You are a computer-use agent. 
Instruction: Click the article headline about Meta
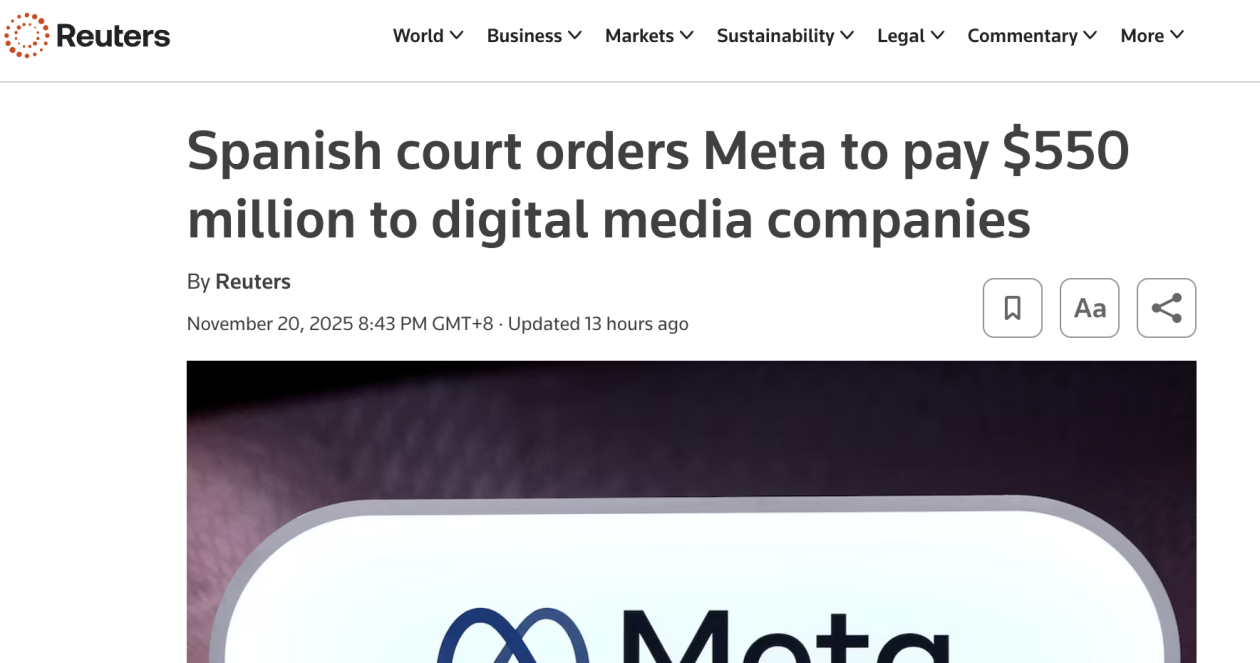click(x=658, y=186)
